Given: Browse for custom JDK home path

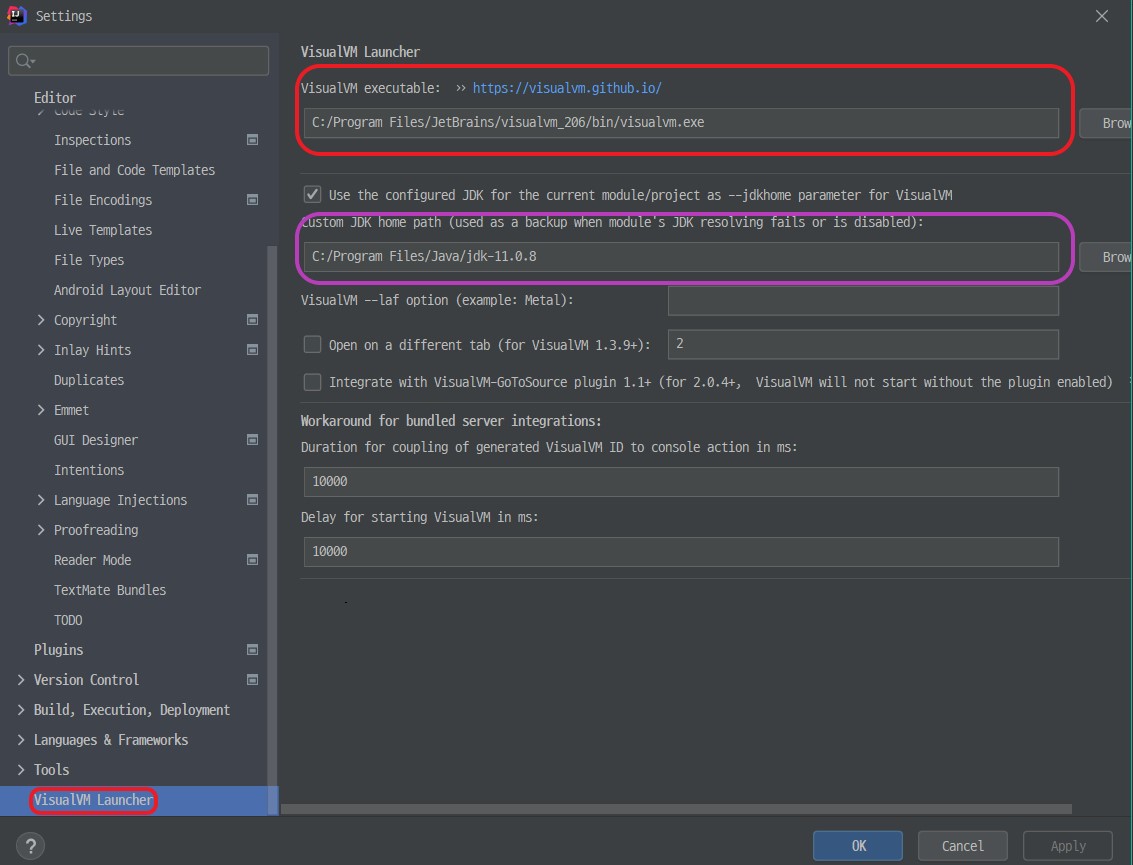Looking at the screenshot, I should [1106, 257].
